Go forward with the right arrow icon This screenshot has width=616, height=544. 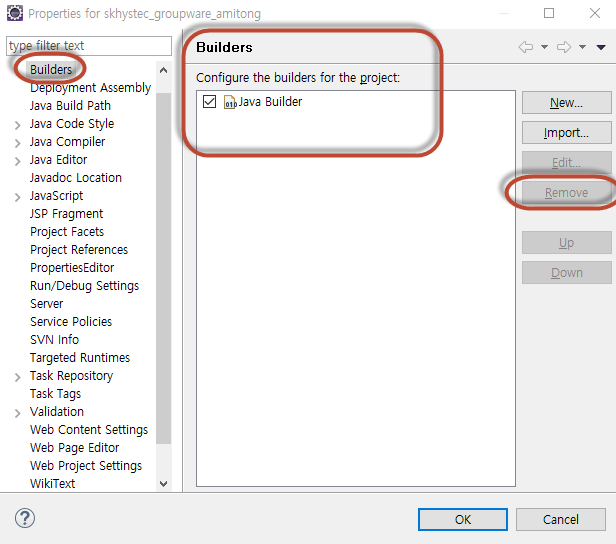click(x=564, y=47)
